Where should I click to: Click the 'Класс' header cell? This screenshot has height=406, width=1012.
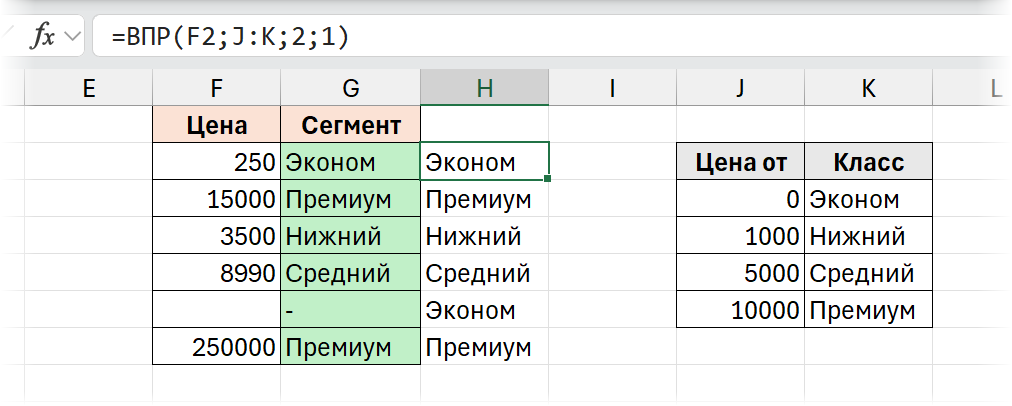coord(868,162)
